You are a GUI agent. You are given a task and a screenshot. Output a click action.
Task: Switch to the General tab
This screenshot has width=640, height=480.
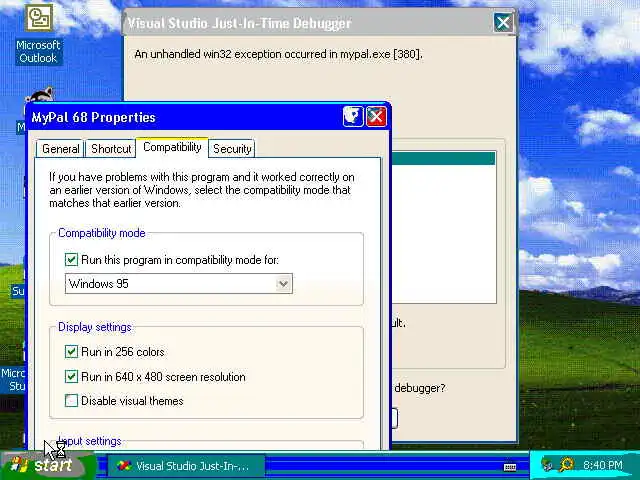pos(60,149)
